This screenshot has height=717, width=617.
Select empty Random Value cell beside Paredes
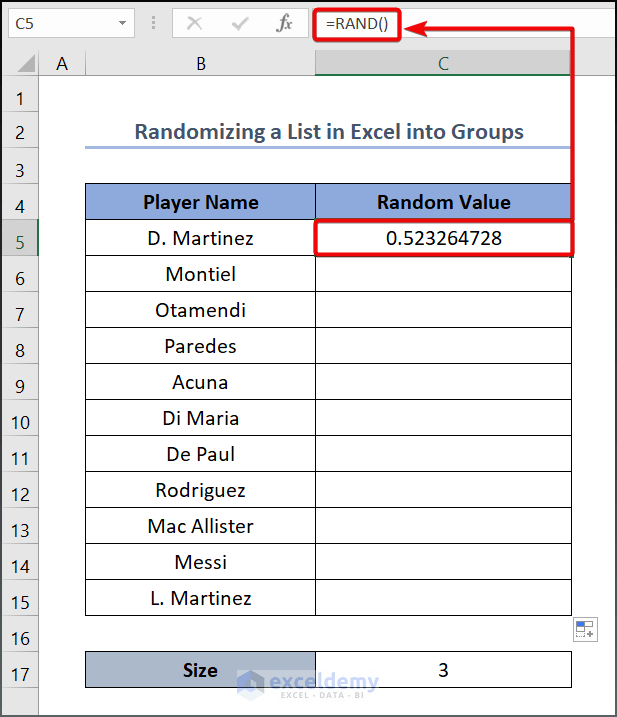click(443, 346)
